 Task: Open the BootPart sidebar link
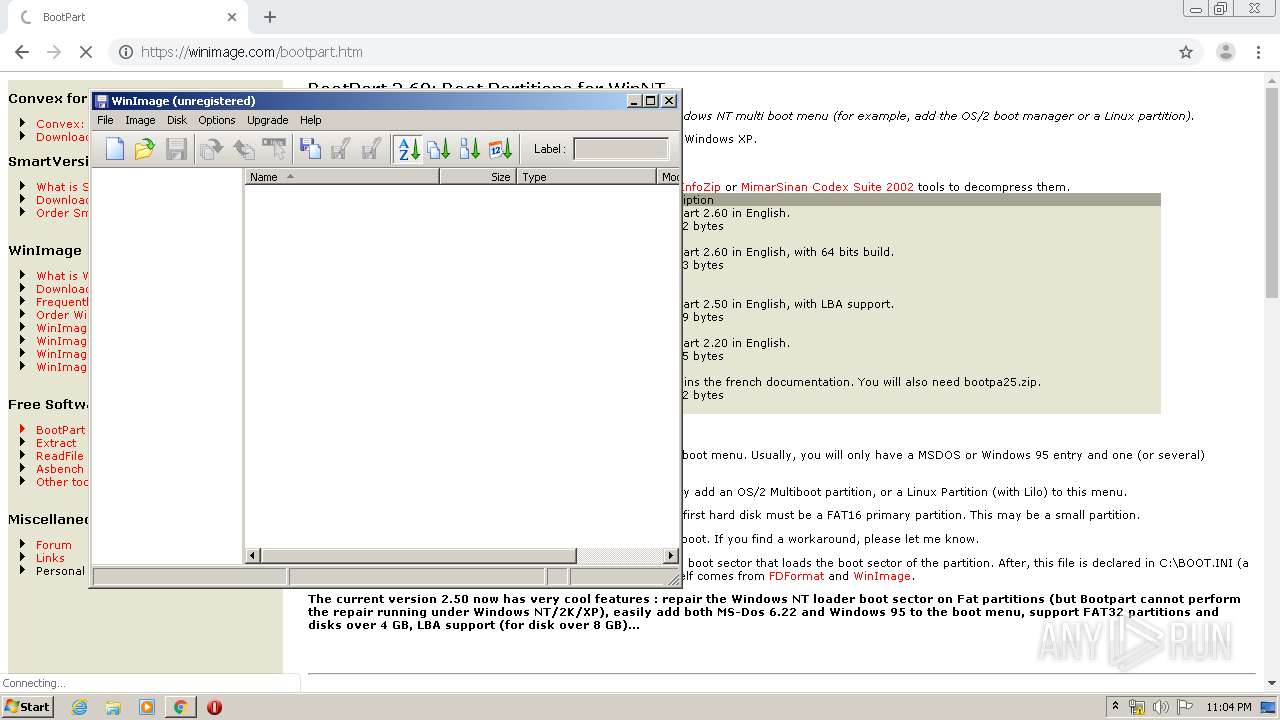(x=61, y=430)
